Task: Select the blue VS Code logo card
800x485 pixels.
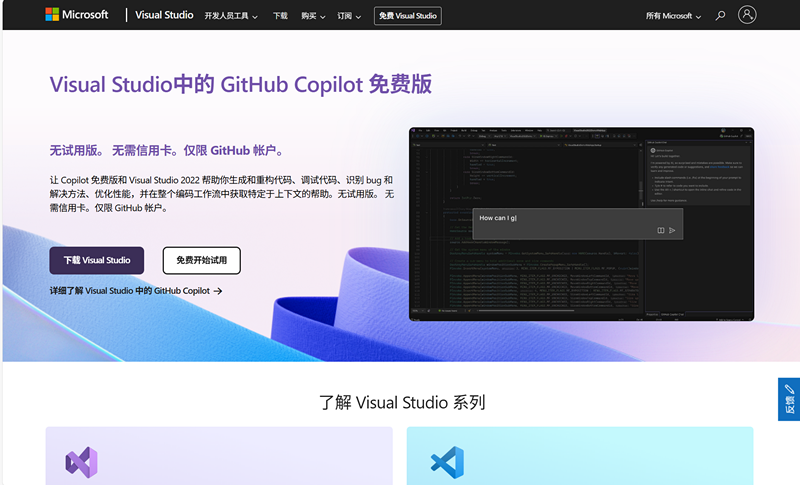Action: click(x=580, y=456)
